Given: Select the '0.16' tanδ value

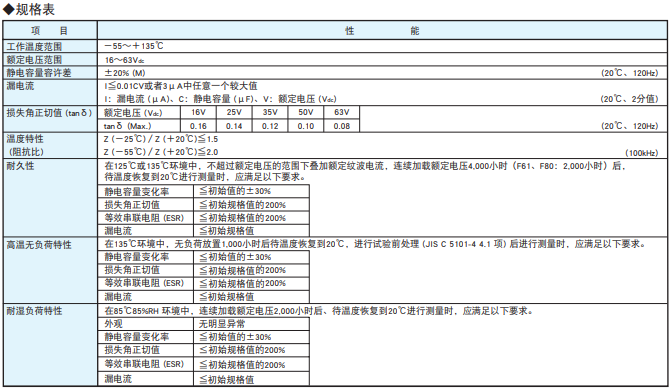Looking at the screenshot, I should click(x=198, y=126).
